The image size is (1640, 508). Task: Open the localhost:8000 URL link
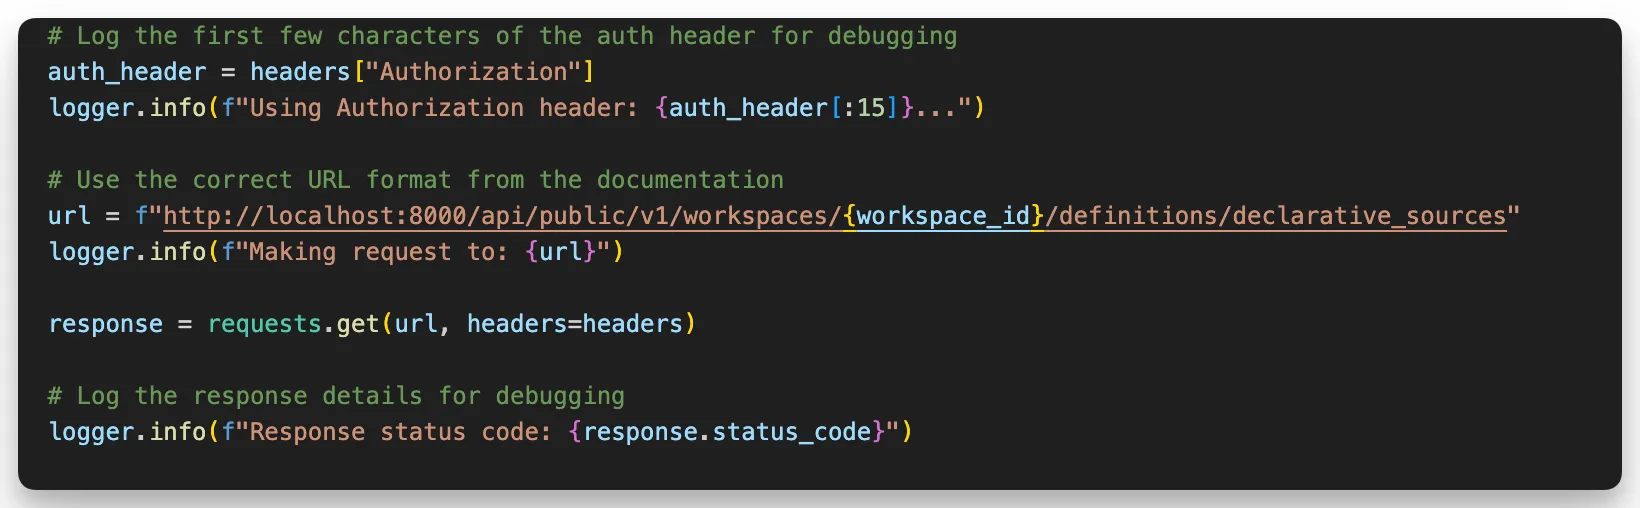coord(835,216)
